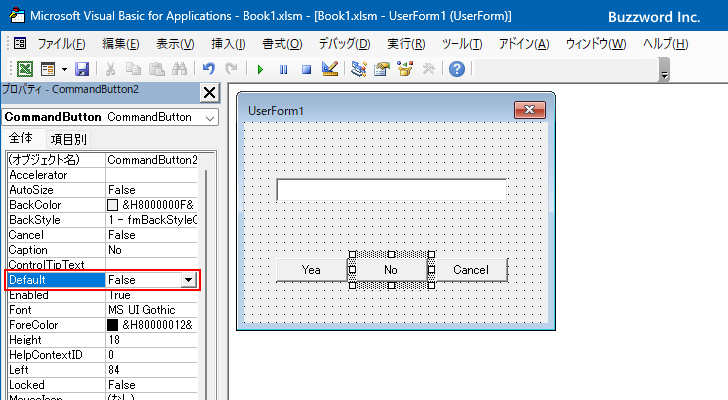This screenshot has width=728, height=400.
Task: Click the Copy icon in the toolbar
Action: (134, 69)
